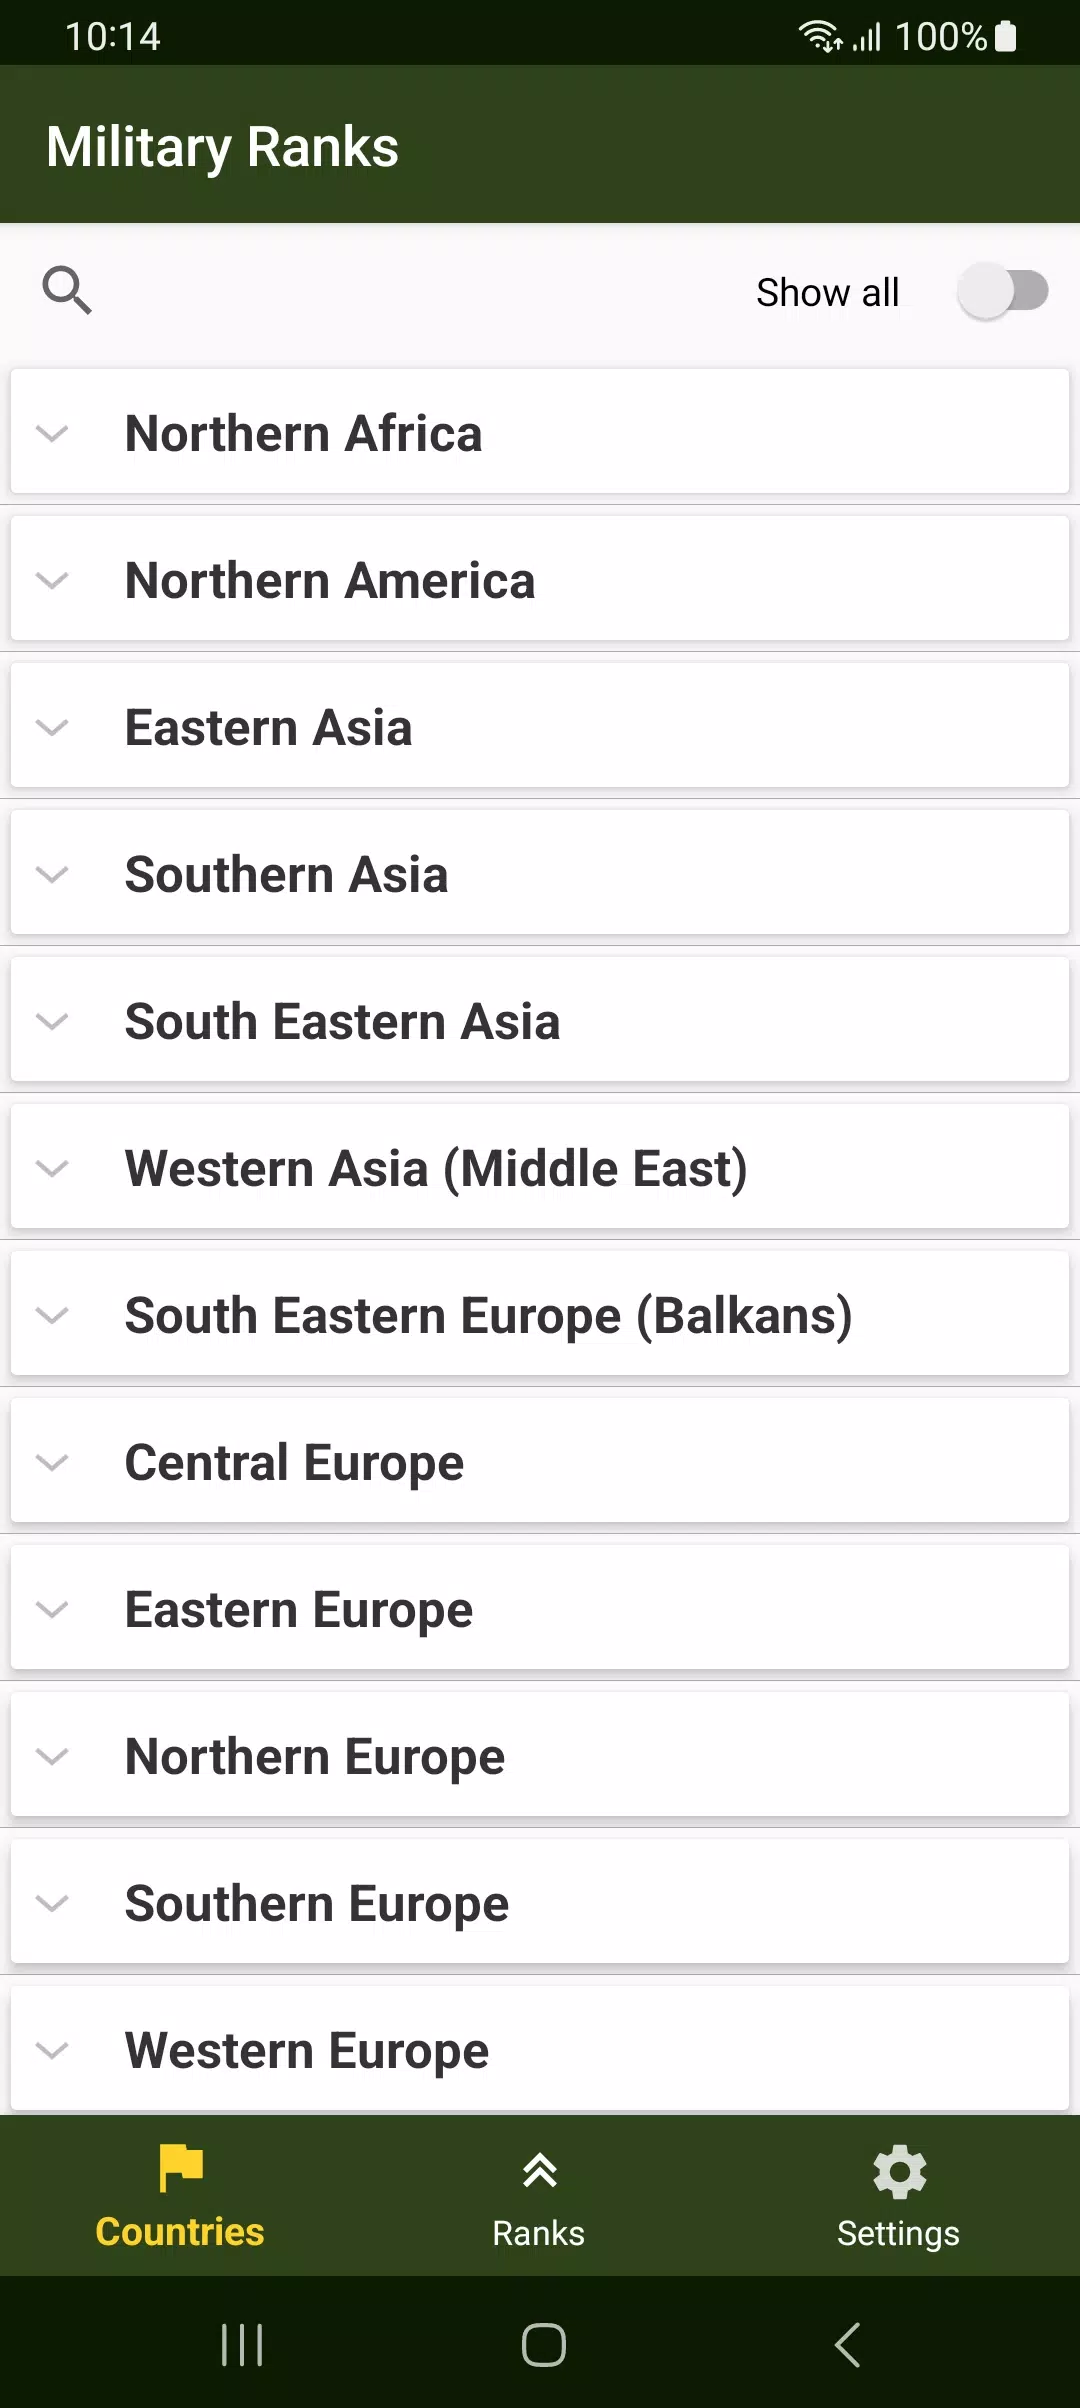Expand the Western Europe row
The height and width of the screenshot is (2408, 1080).
pyautogui.click(x=540, y=2049)
